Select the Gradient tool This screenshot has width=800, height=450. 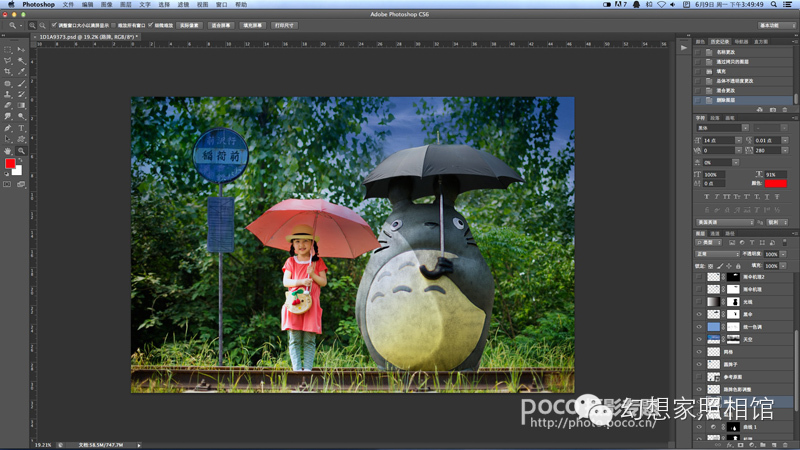coord(21,106)
